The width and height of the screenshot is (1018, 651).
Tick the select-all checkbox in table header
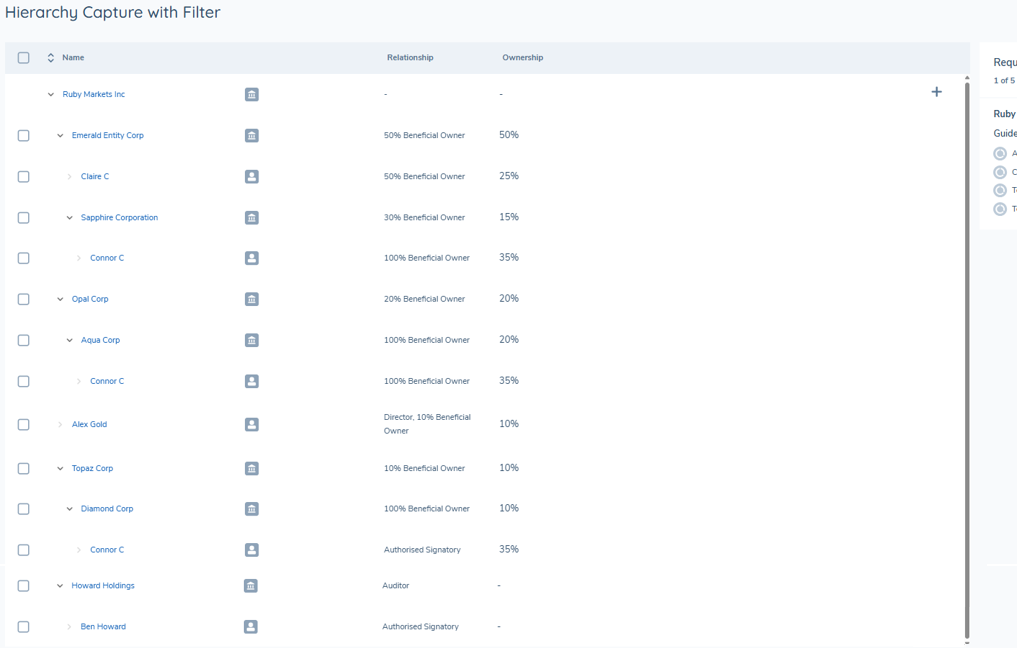tap(23, 58)
